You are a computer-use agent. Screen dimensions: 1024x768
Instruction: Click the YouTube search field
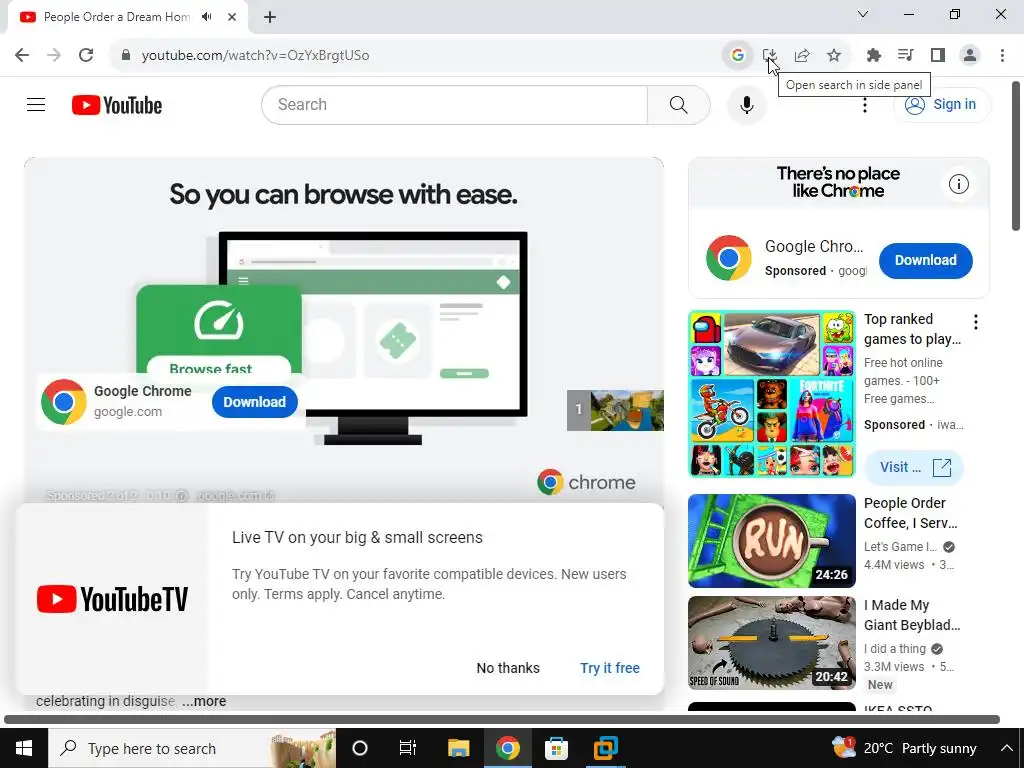454,104
